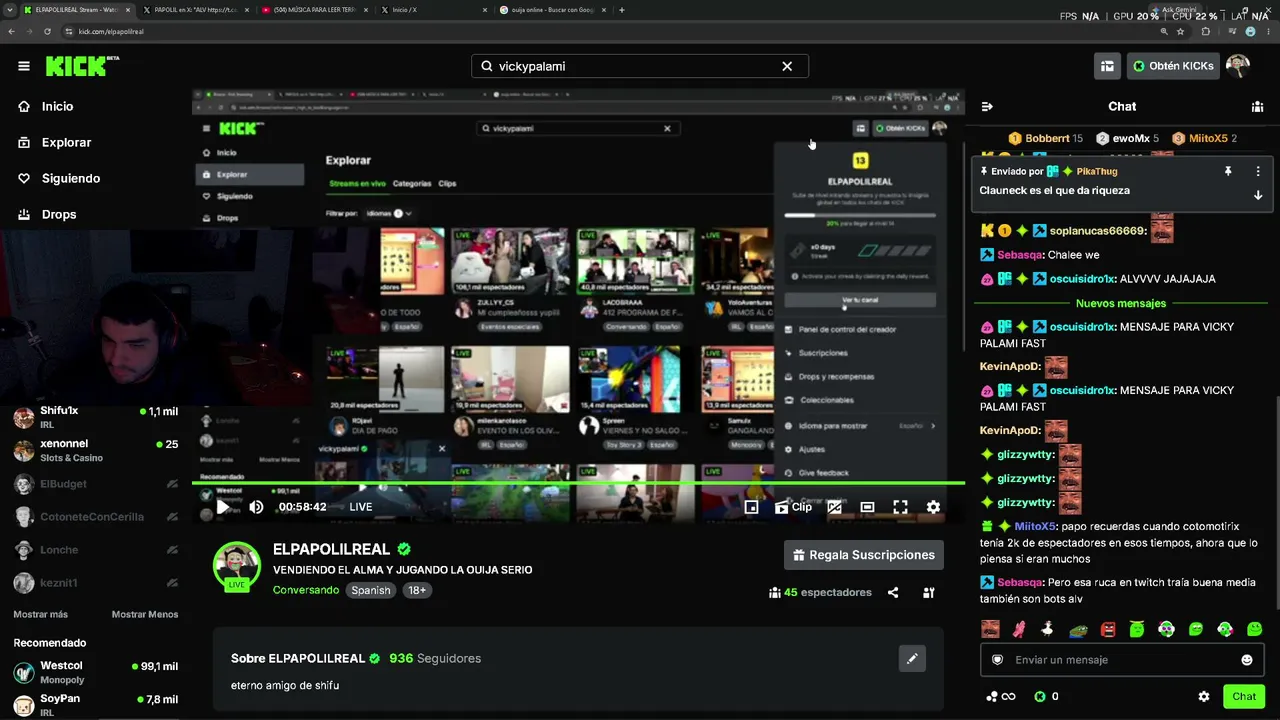1280x720 pixels.
Task: Open the profile avatar menu in header
Action: click(1238, 66)
